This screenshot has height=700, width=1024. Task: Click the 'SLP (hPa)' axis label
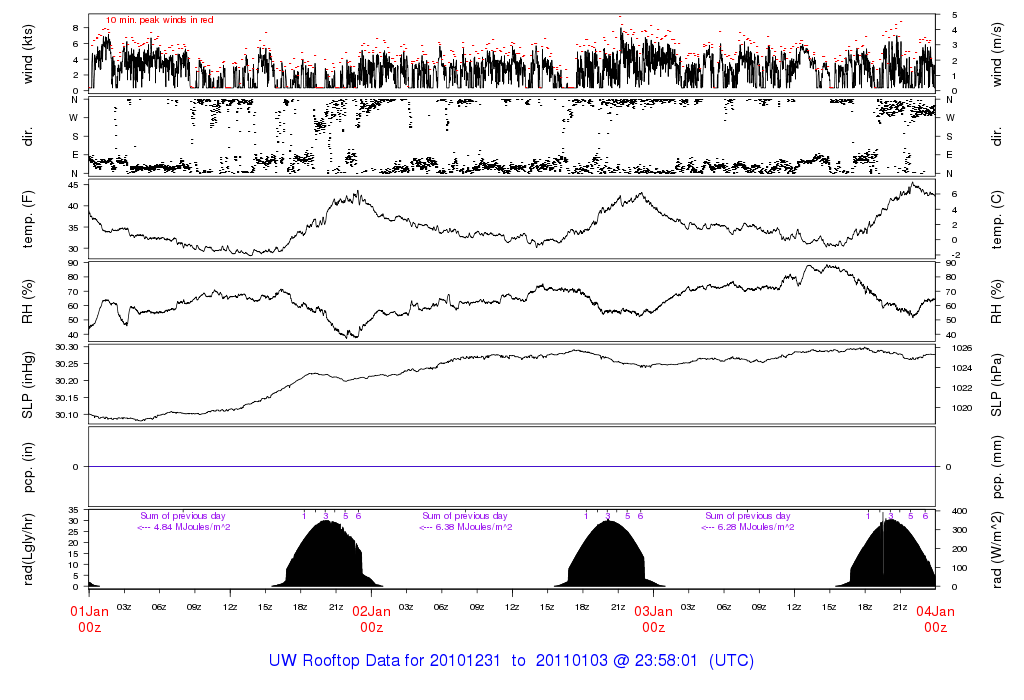coord(996,383)
